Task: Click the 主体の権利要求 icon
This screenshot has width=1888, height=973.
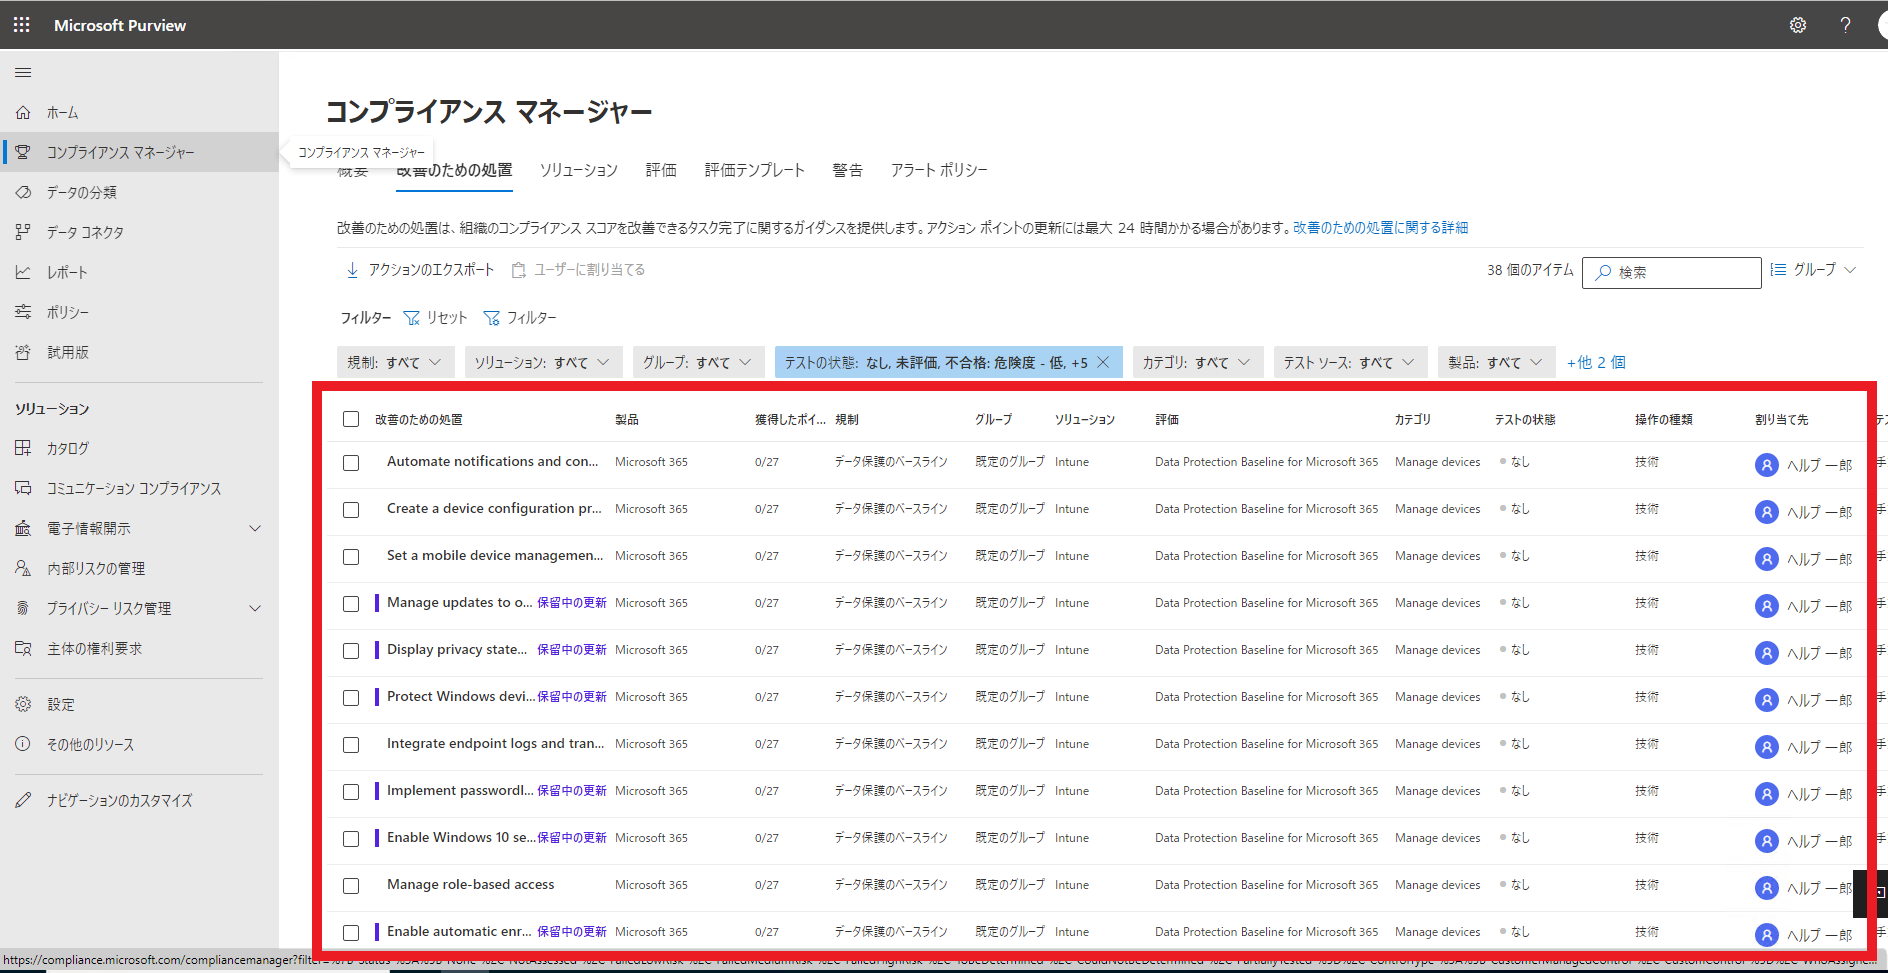Action: (23, 648)
